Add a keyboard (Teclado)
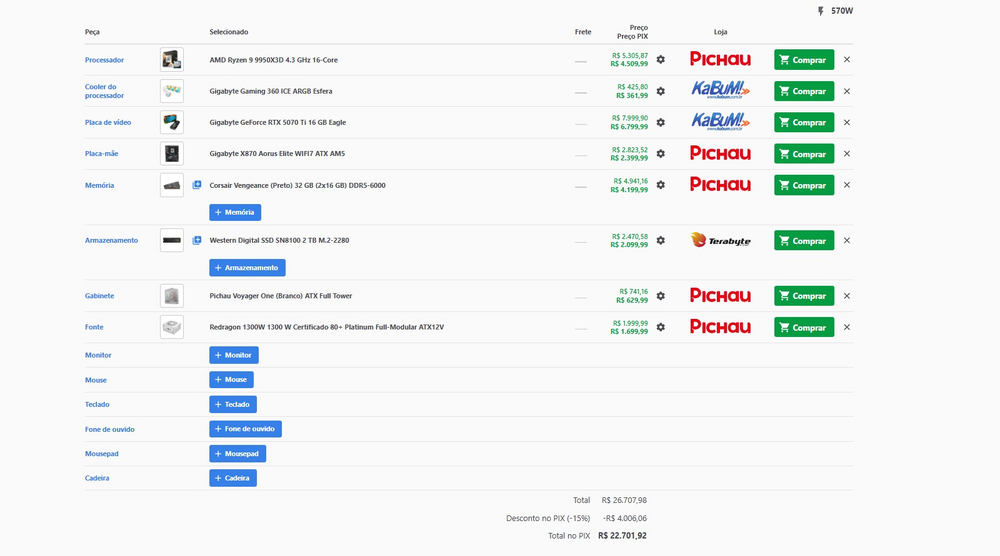 click(x=233, y=404)
